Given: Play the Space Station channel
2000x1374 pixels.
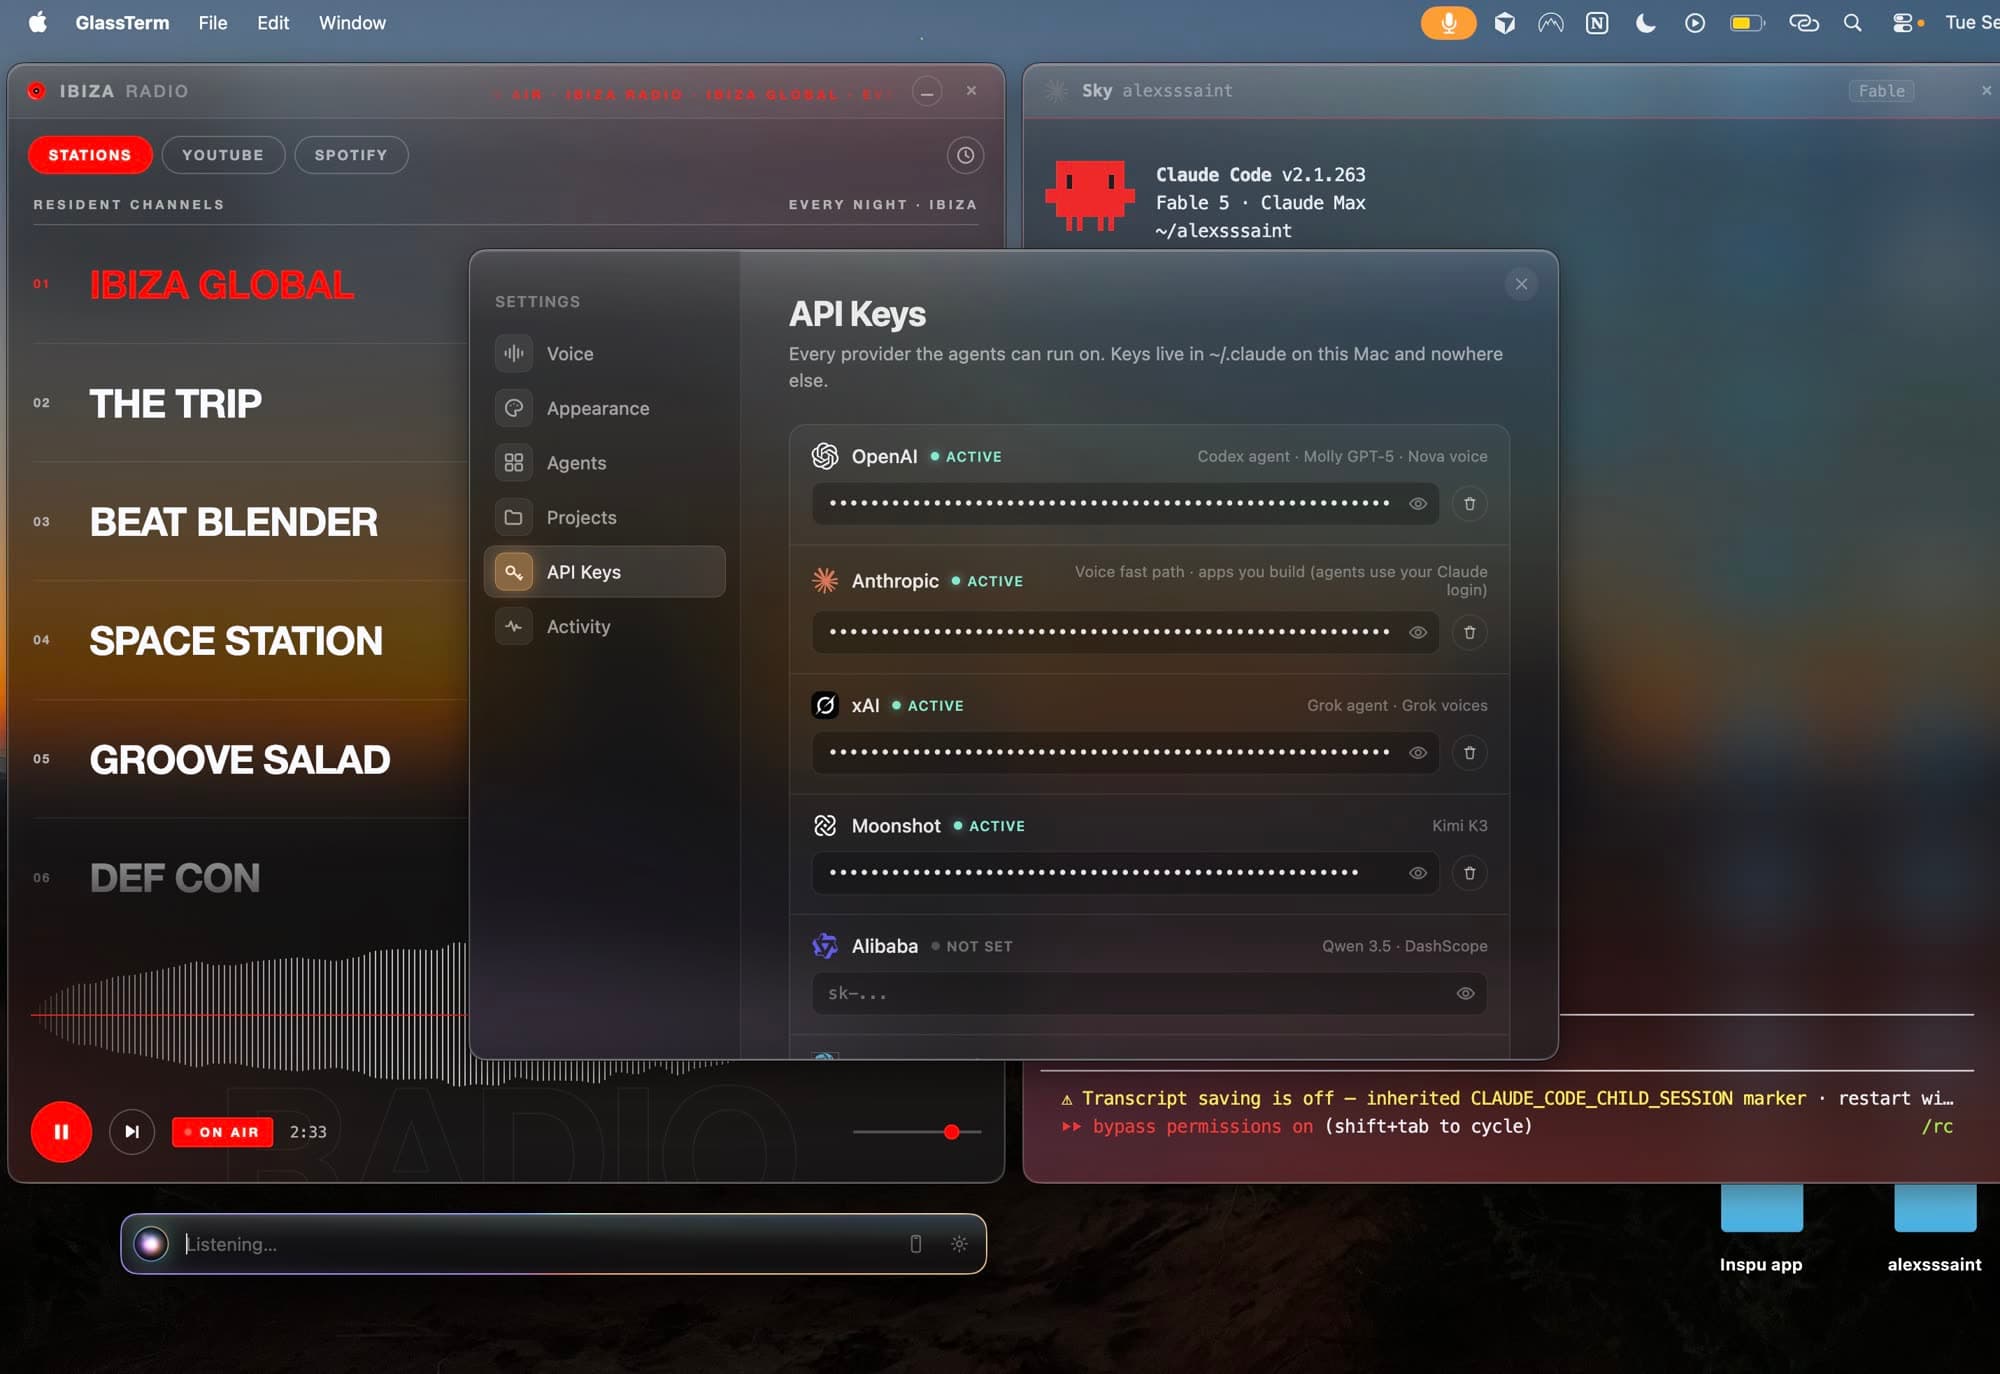Looking at the screenshot, I should click(236, 641).
